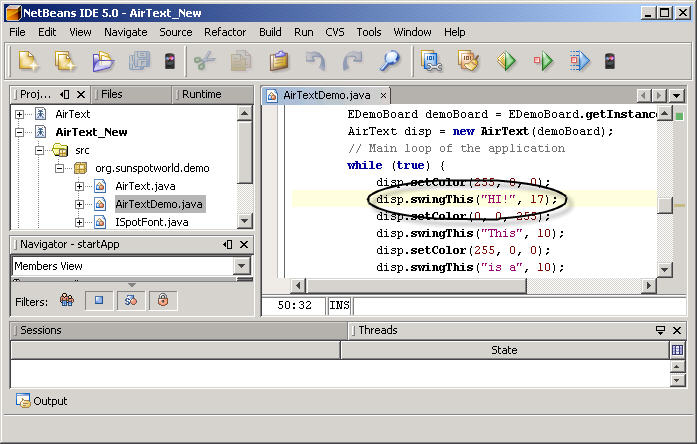Click the Cut scissors icon
697x444 pixels.
pos(204,61)
